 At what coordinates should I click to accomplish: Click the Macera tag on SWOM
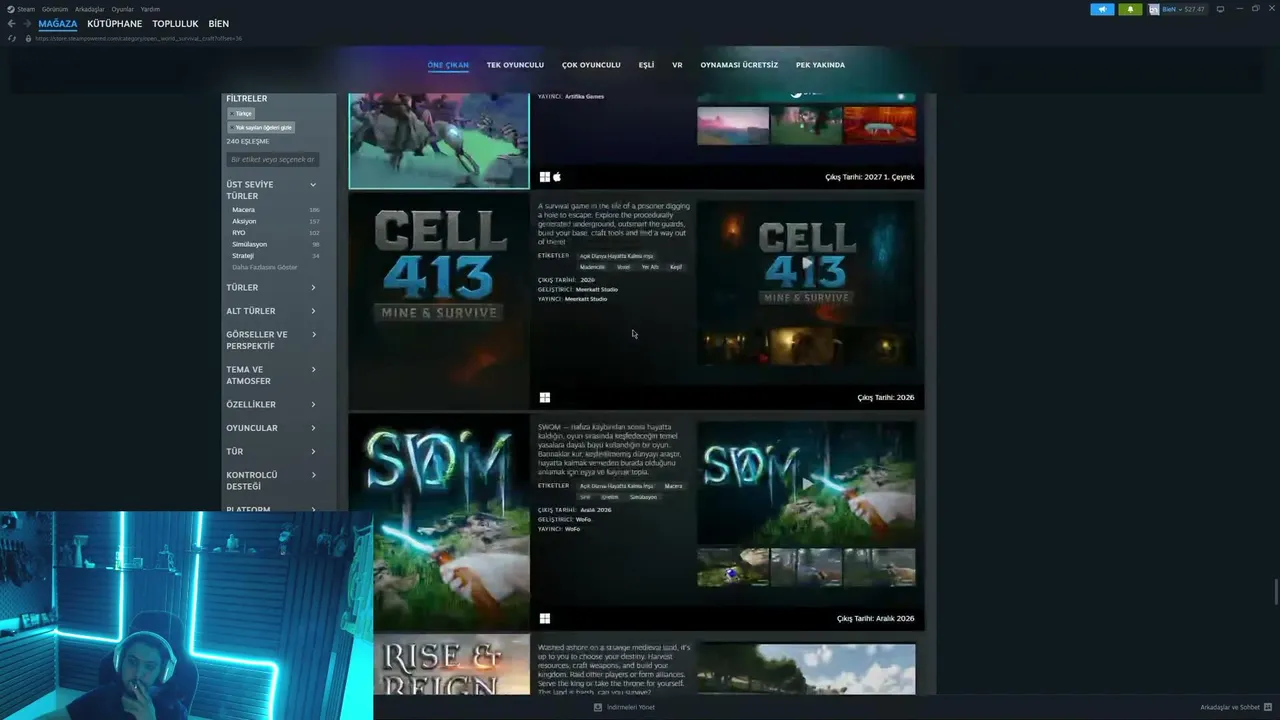click(x=673, y=486)
